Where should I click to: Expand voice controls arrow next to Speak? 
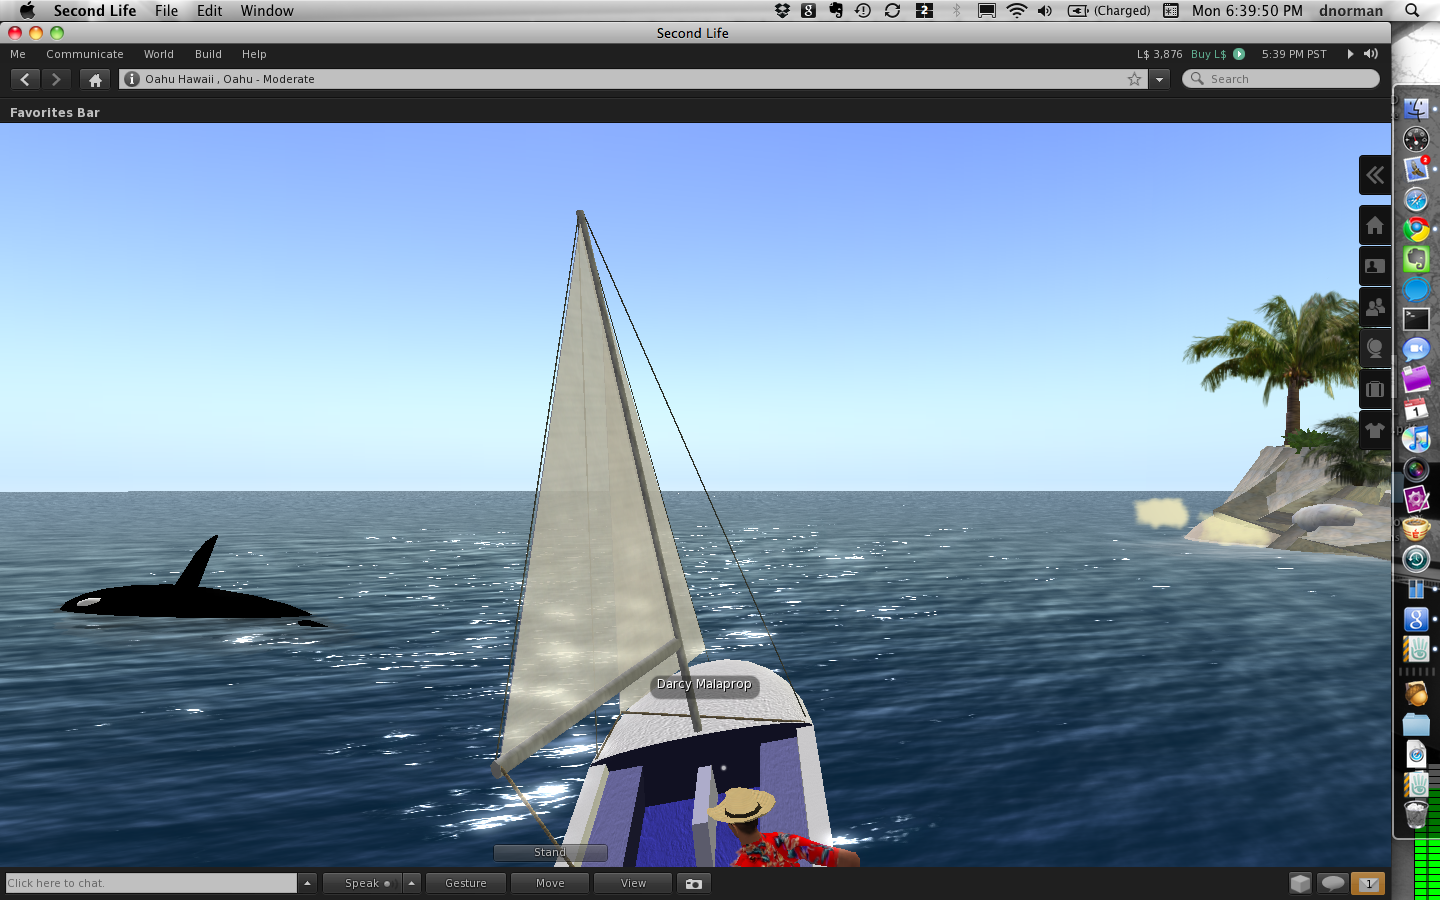411,883
